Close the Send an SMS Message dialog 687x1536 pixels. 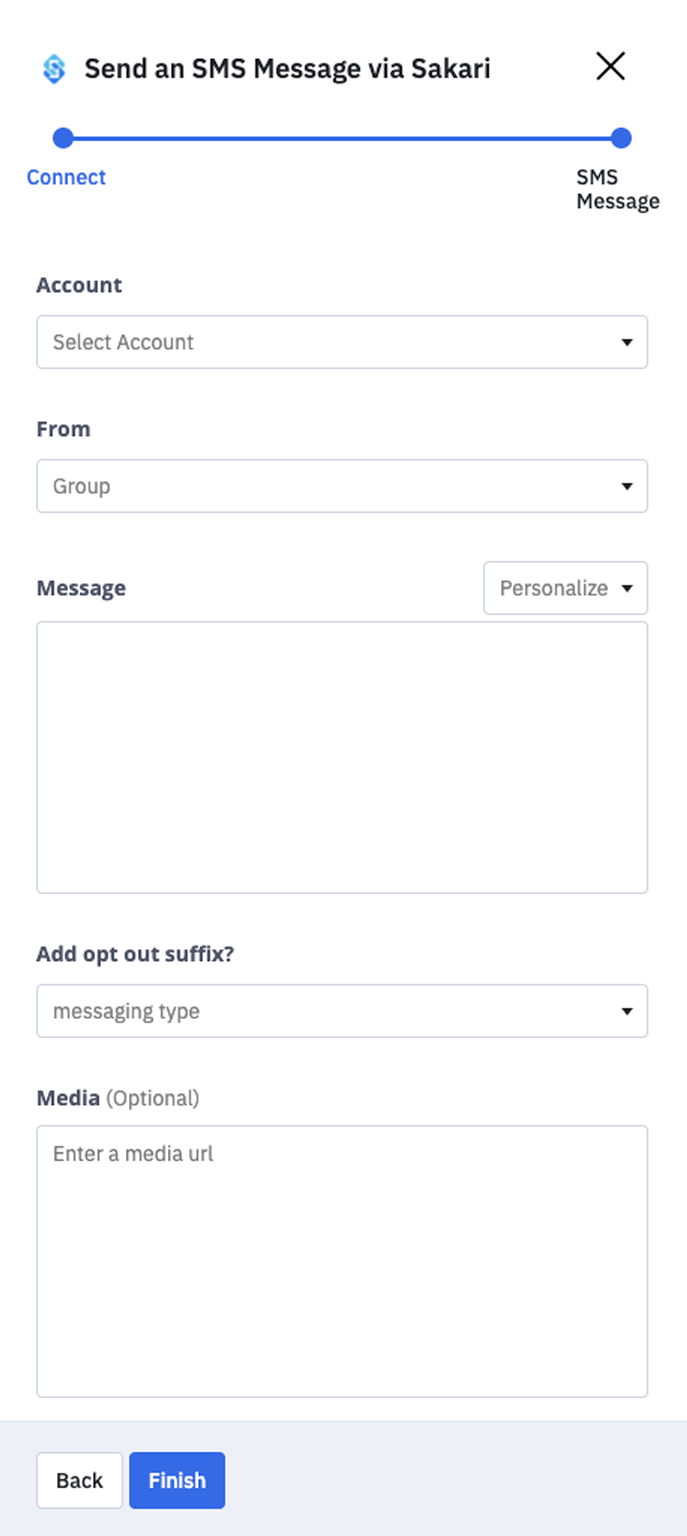tap(611, 66)
